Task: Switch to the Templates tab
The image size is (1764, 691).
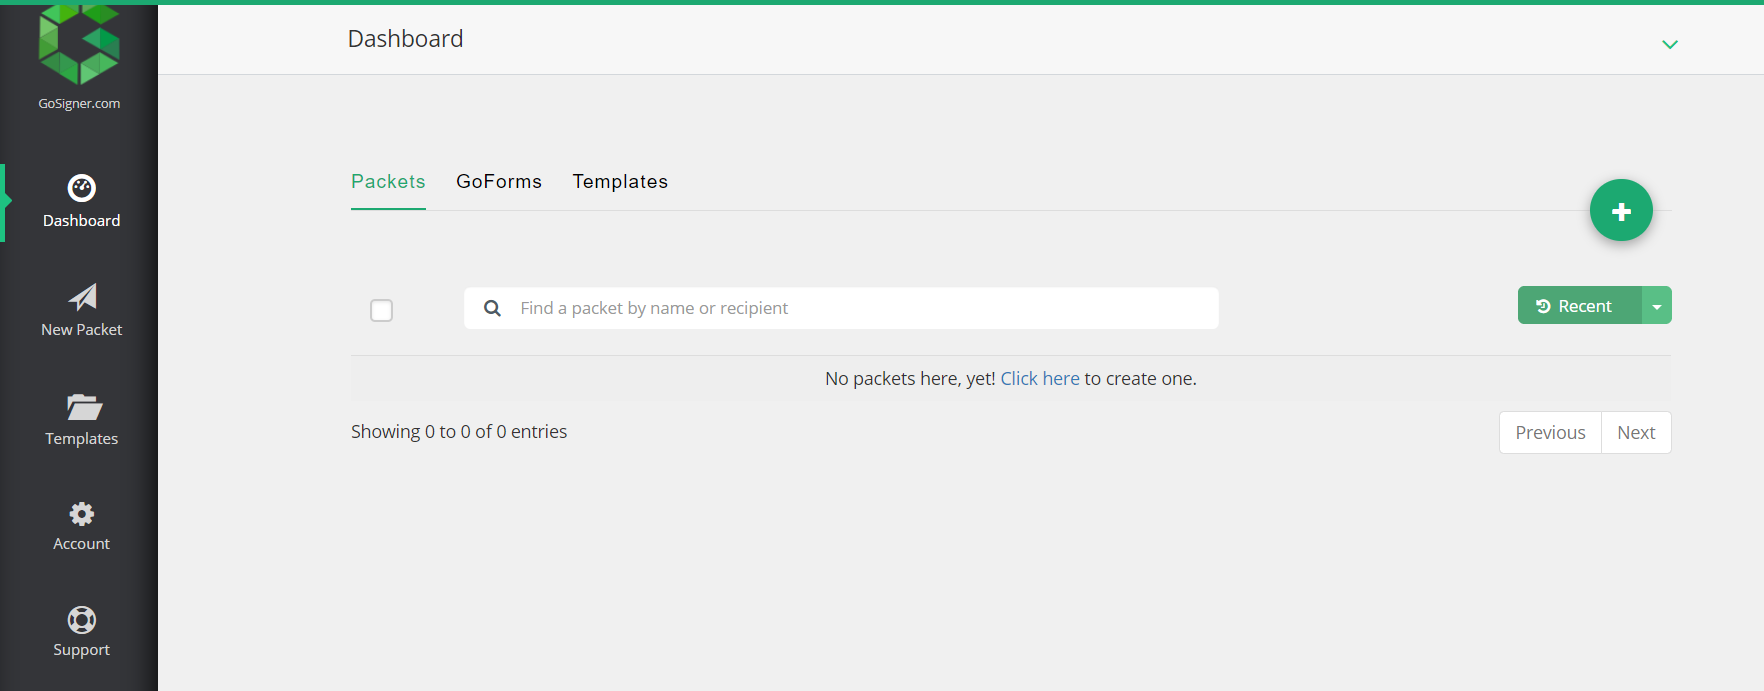Action: (620, 182)
